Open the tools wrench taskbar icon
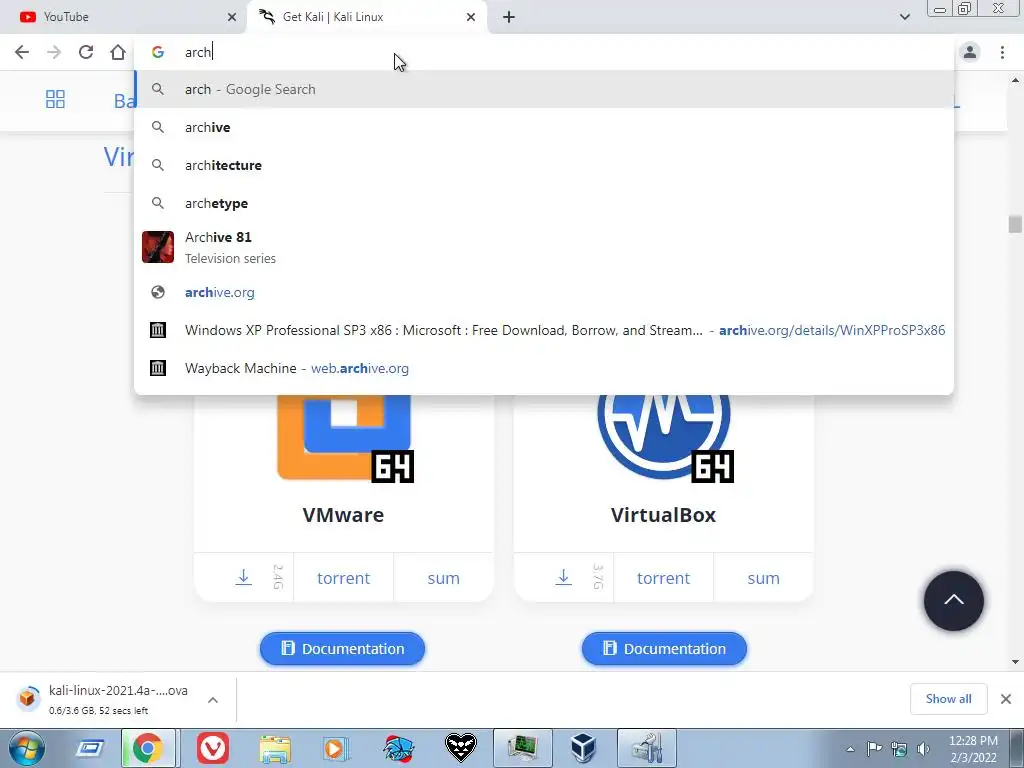The image size is (1024, 768). point(646,748)
